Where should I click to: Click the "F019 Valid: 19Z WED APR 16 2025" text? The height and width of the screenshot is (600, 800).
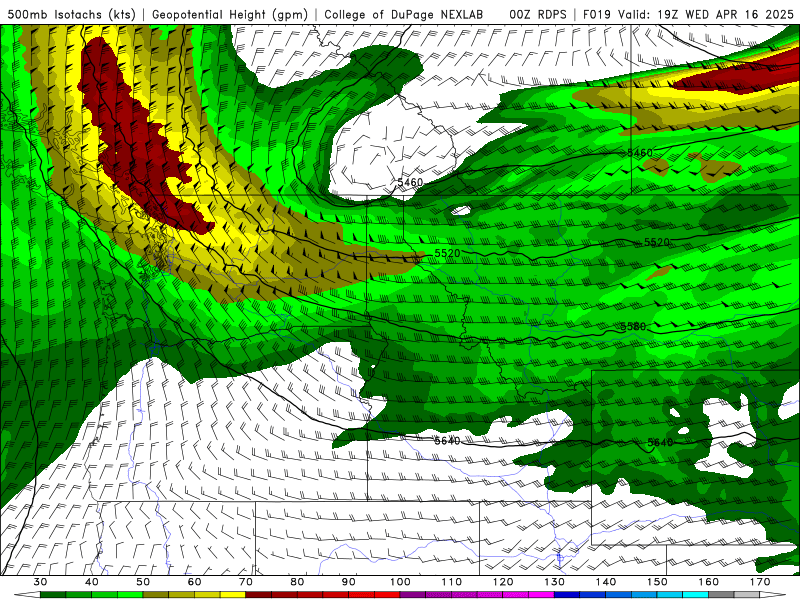tap(688, 14)
